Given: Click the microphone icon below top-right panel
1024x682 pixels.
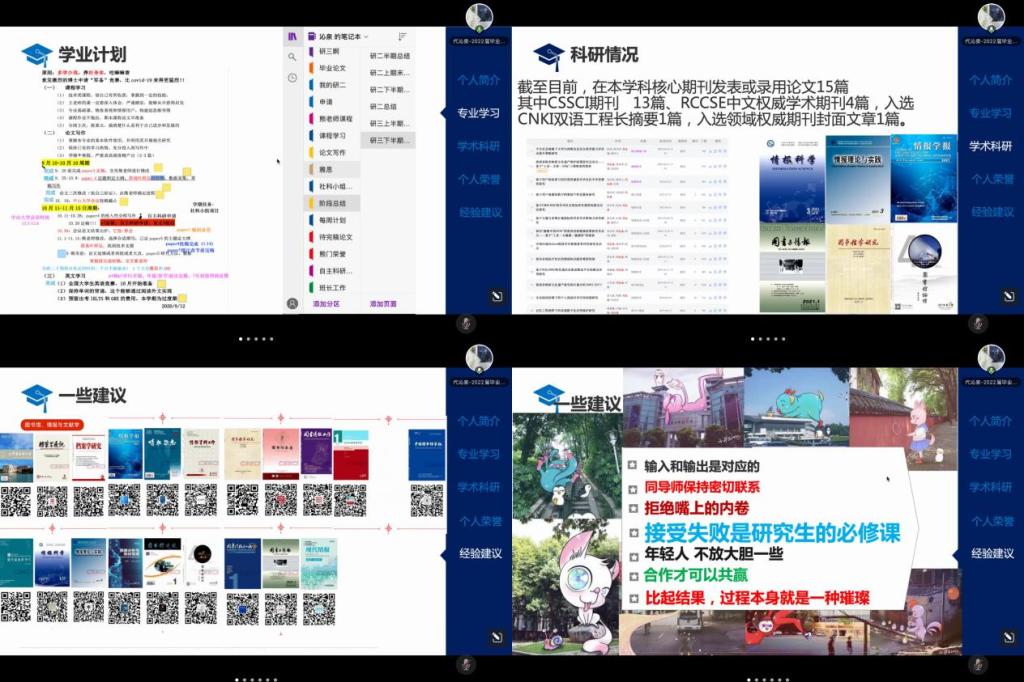Looking at the screenshot, I should pyautogui.click(x=978, y=323).
